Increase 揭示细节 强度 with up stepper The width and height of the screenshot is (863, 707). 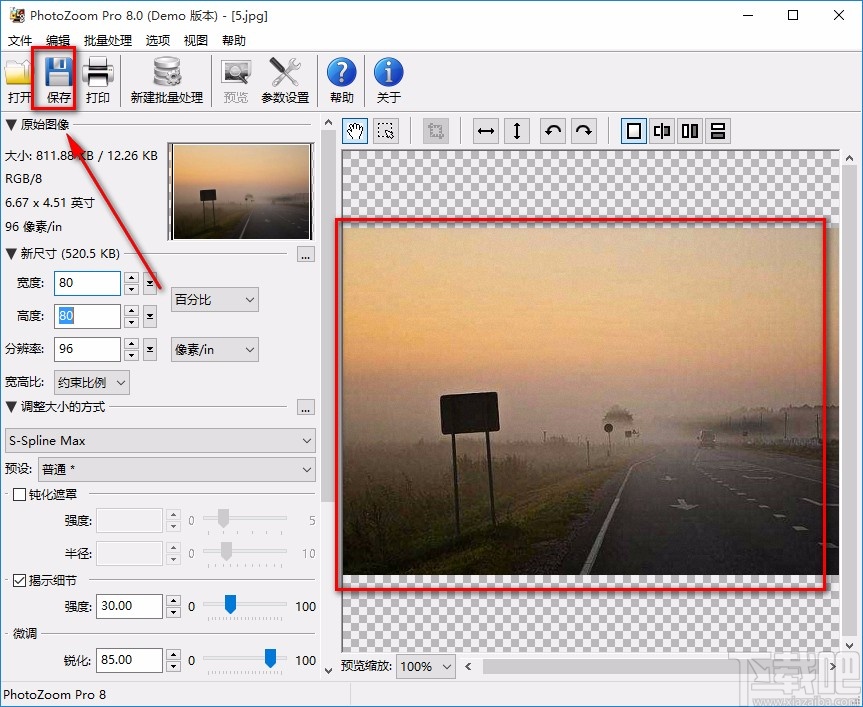(173, 601)
